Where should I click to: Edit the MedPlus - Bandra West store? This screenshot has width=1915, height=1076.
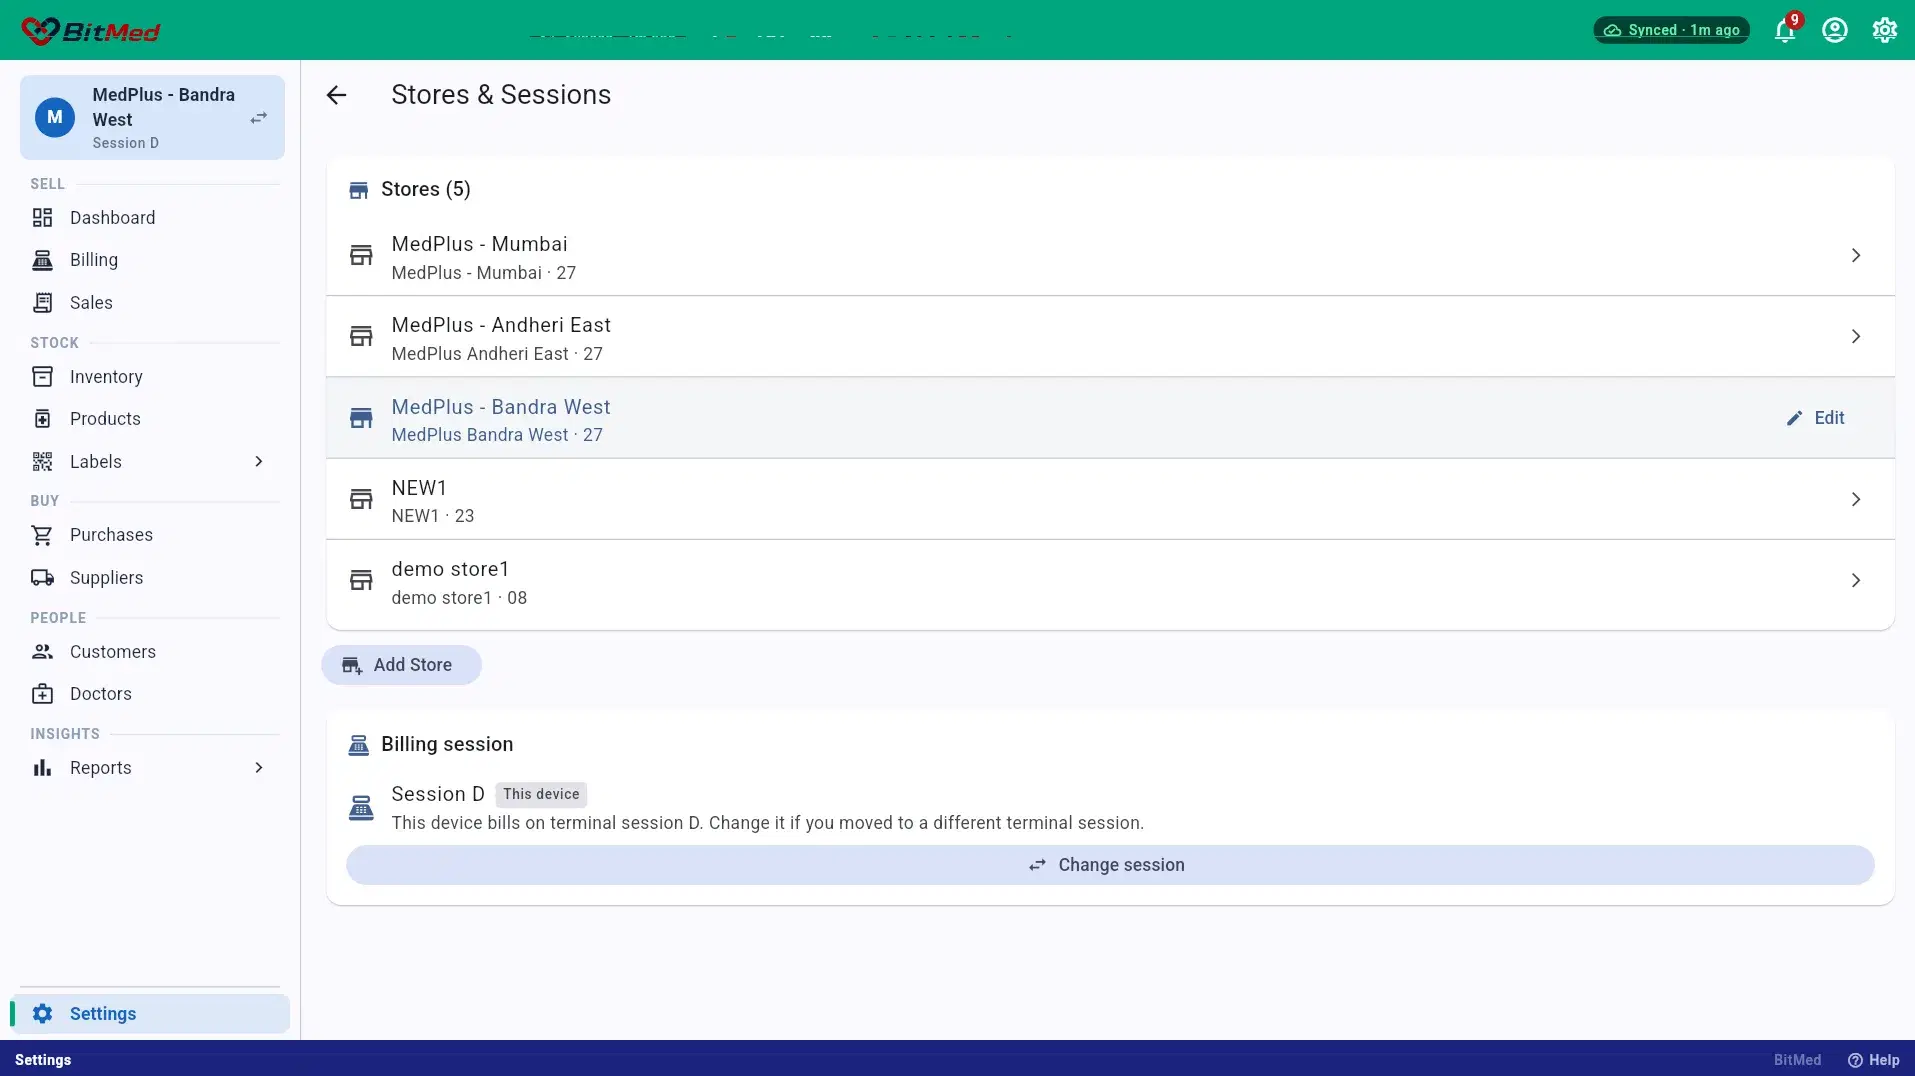1815,418
